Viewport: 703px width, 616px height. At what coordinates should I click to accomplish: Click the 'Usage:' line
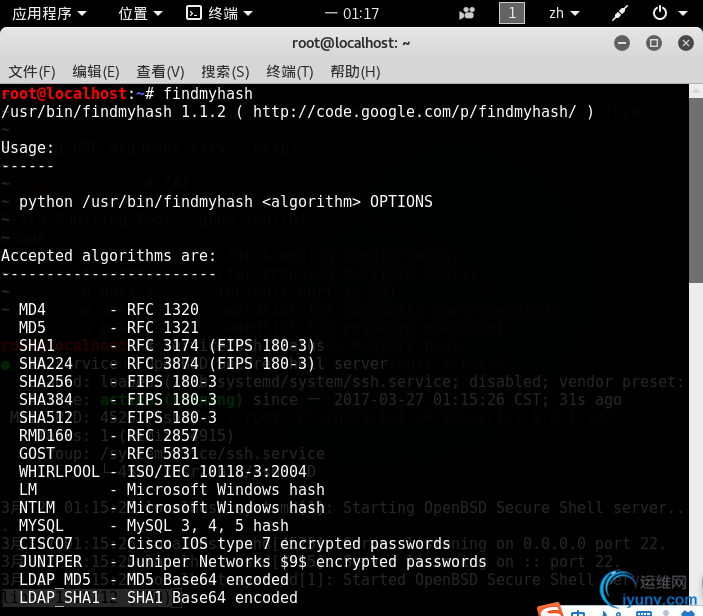27,147
